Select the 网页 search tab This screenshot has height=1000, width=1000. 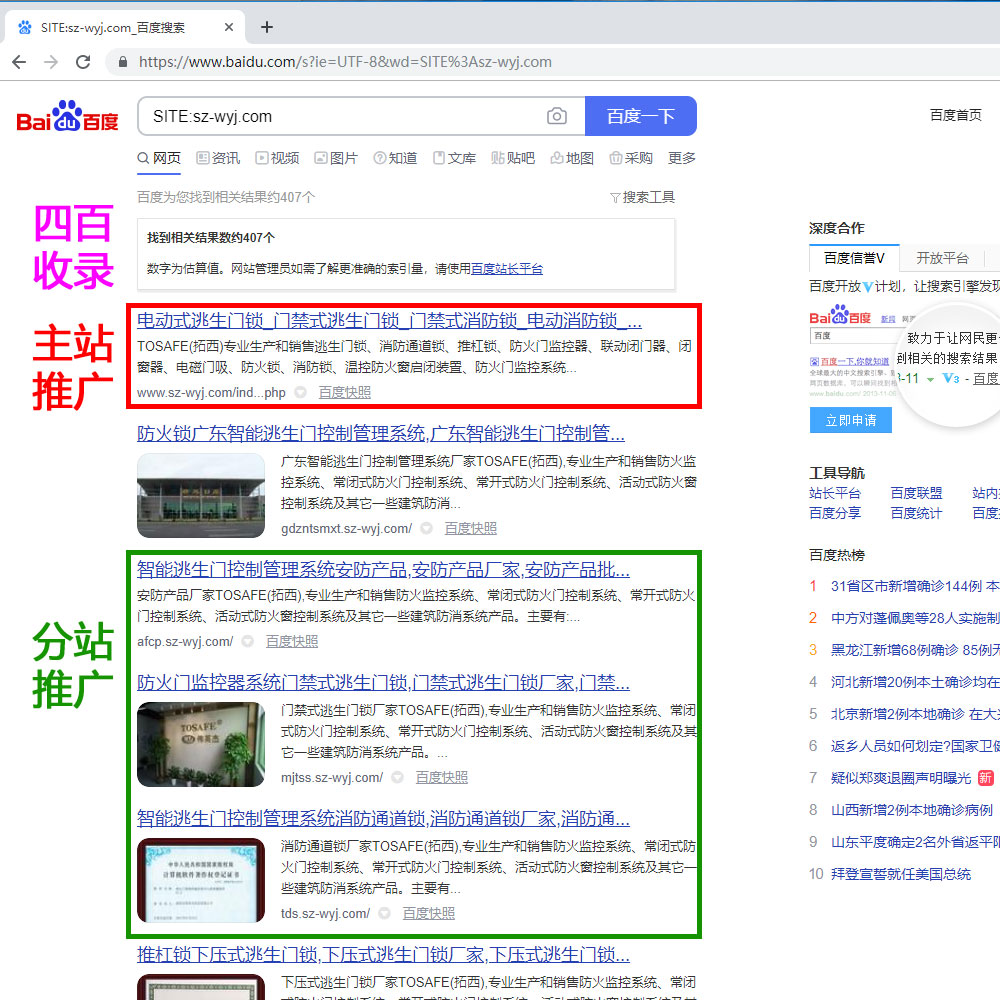click(x=159, y=158)
